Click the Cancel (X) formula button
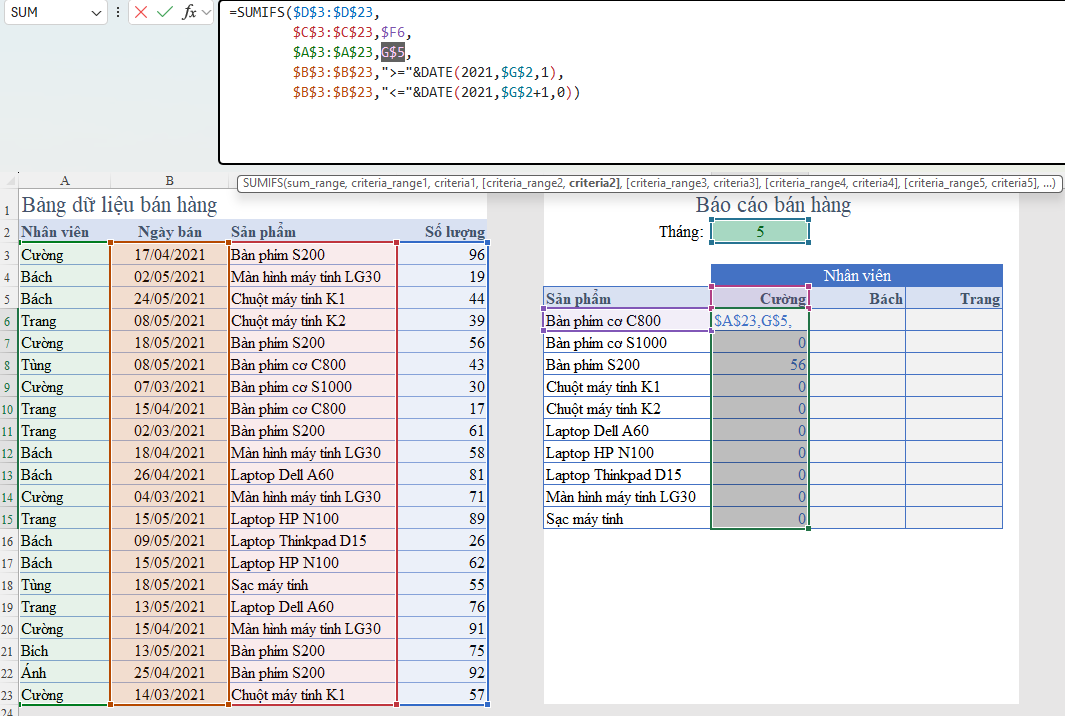 (x=141, y=13)
